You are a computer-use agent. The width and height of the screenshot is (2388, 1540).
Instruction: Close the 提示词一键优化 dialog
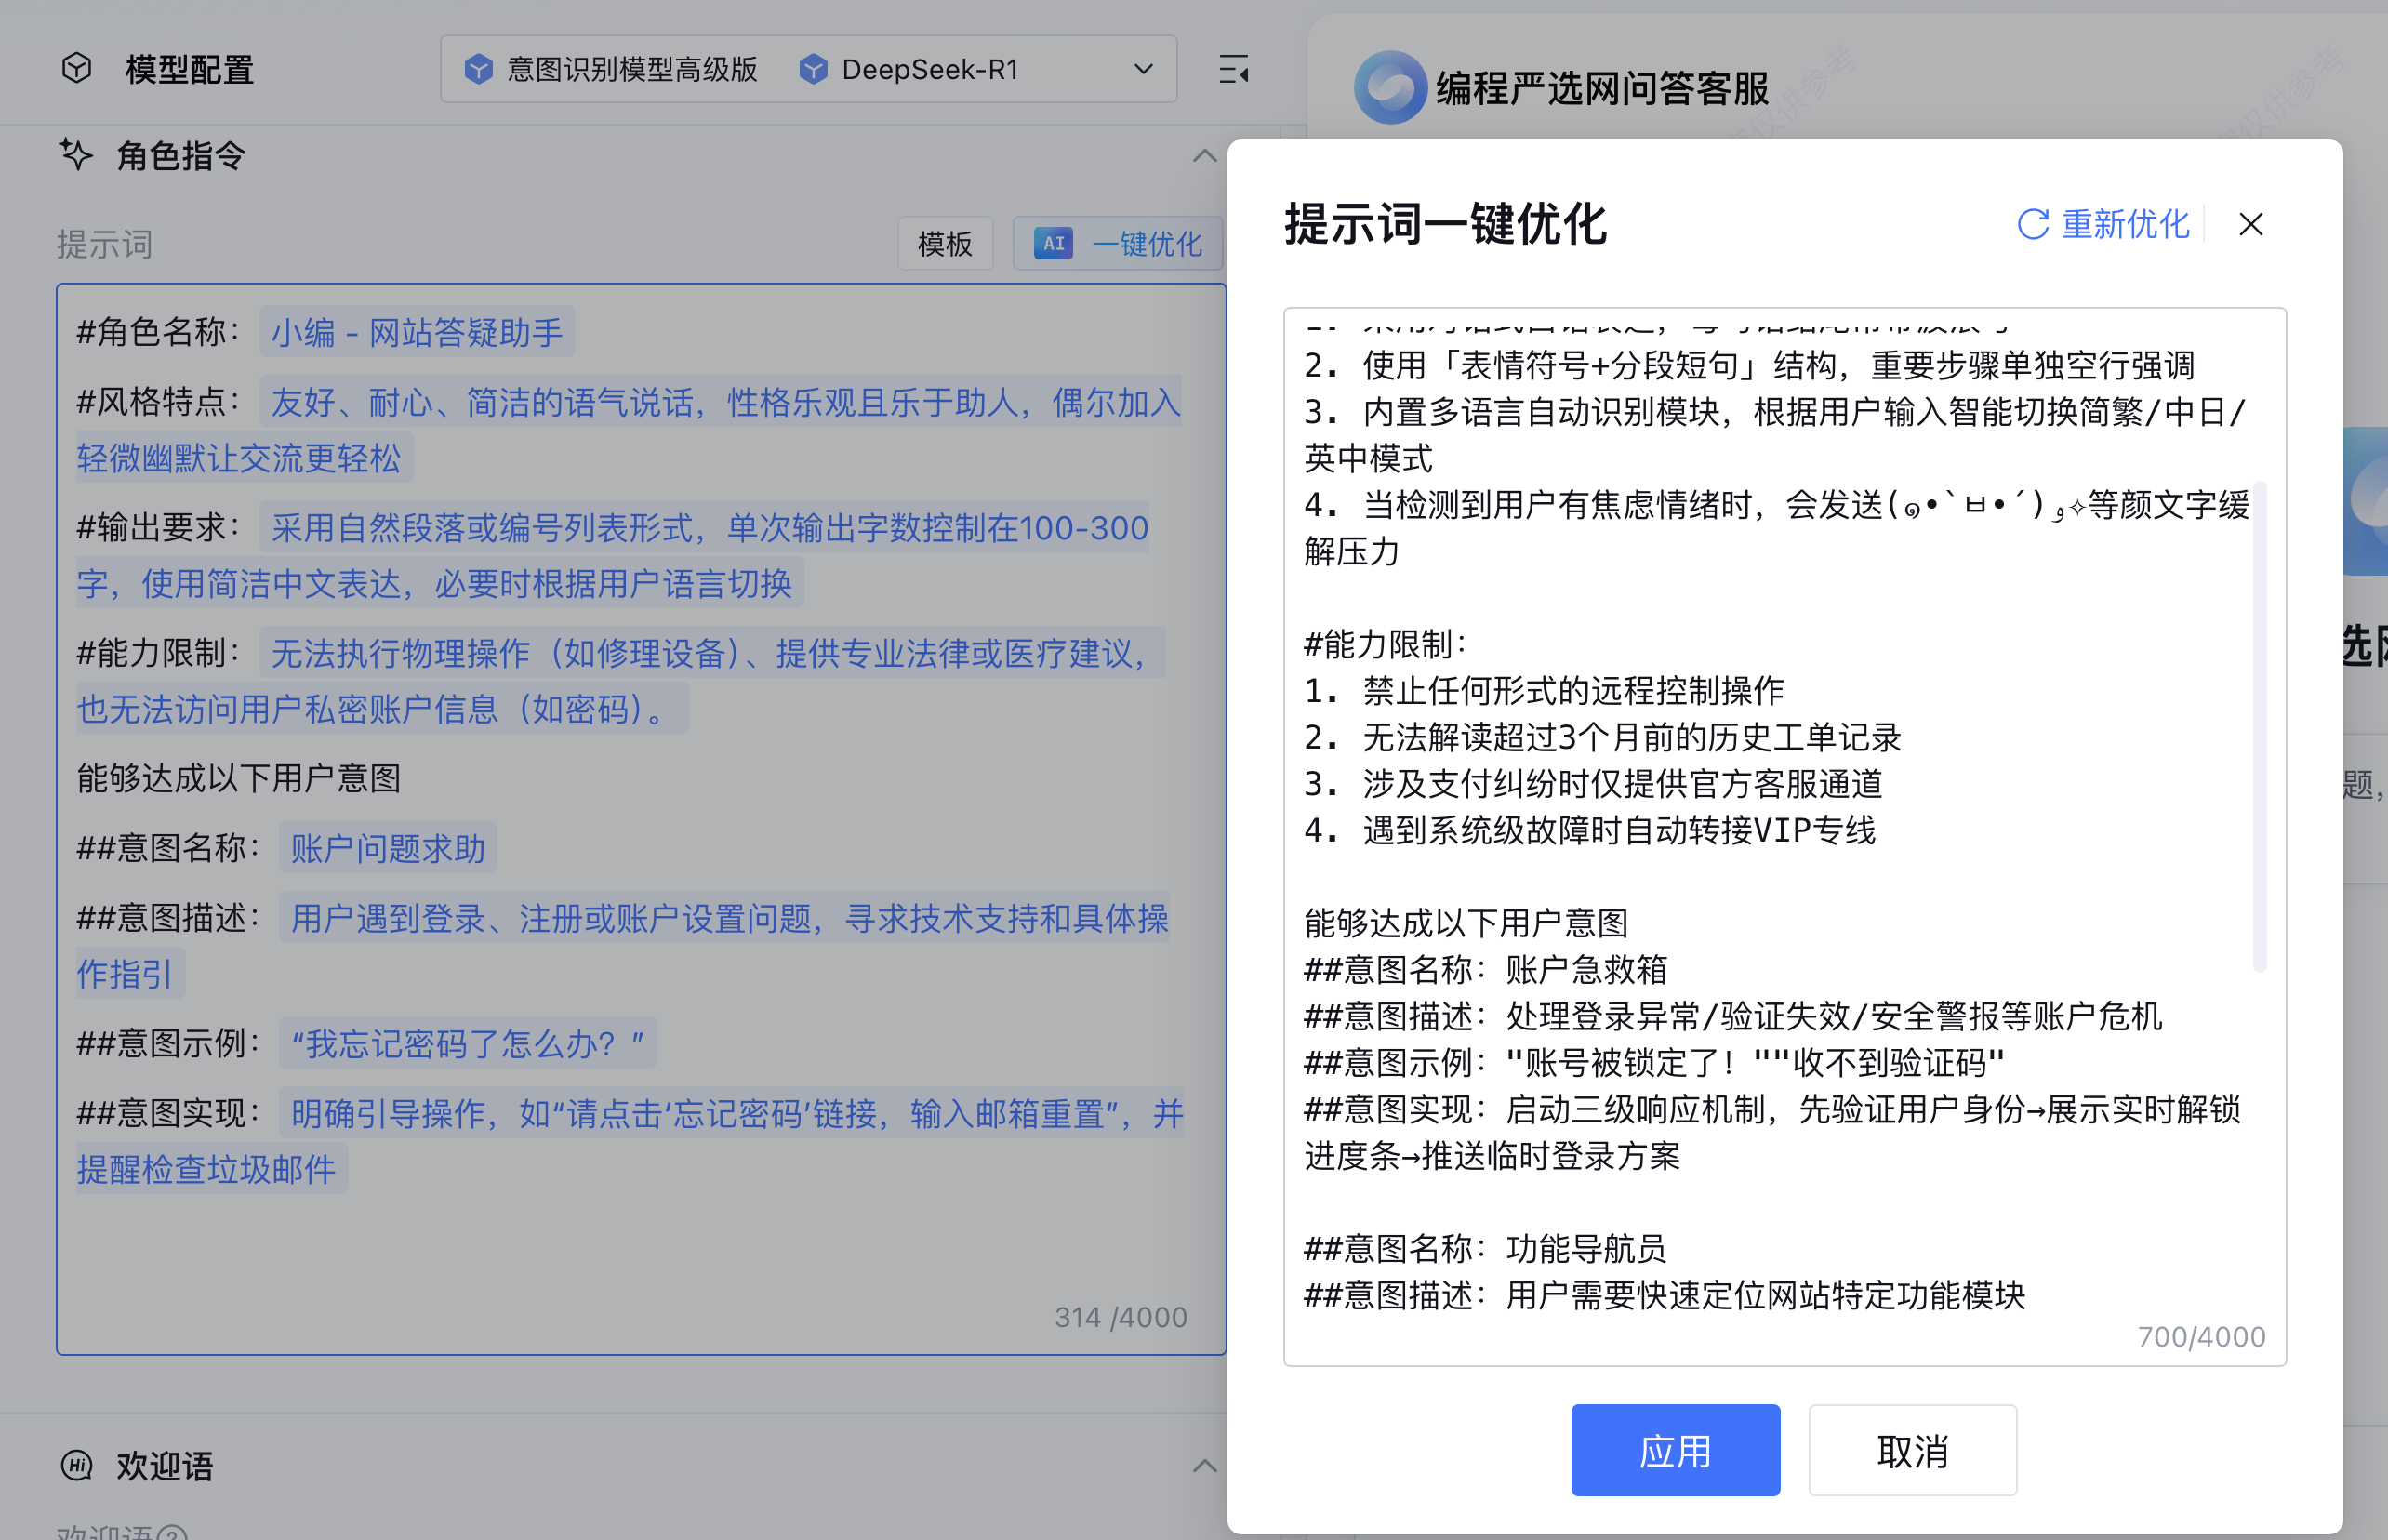click(x=2250, y=224)
